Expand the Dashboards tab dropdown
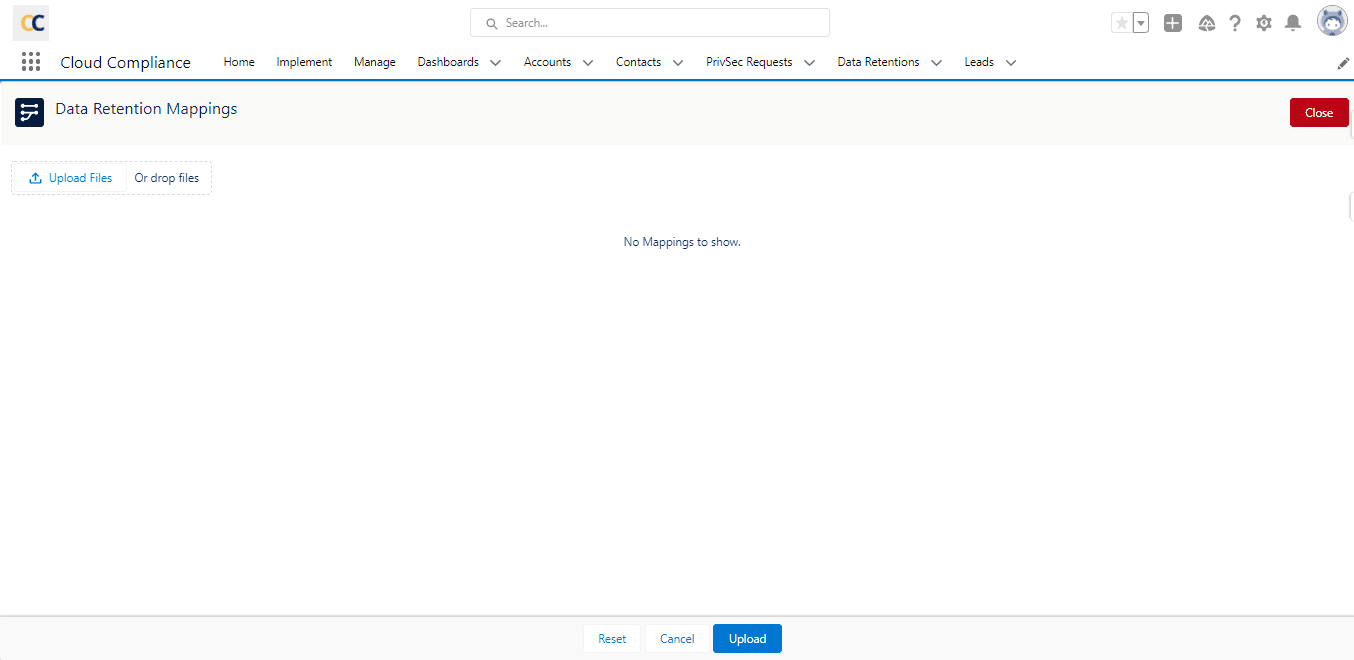 (496, 62)
